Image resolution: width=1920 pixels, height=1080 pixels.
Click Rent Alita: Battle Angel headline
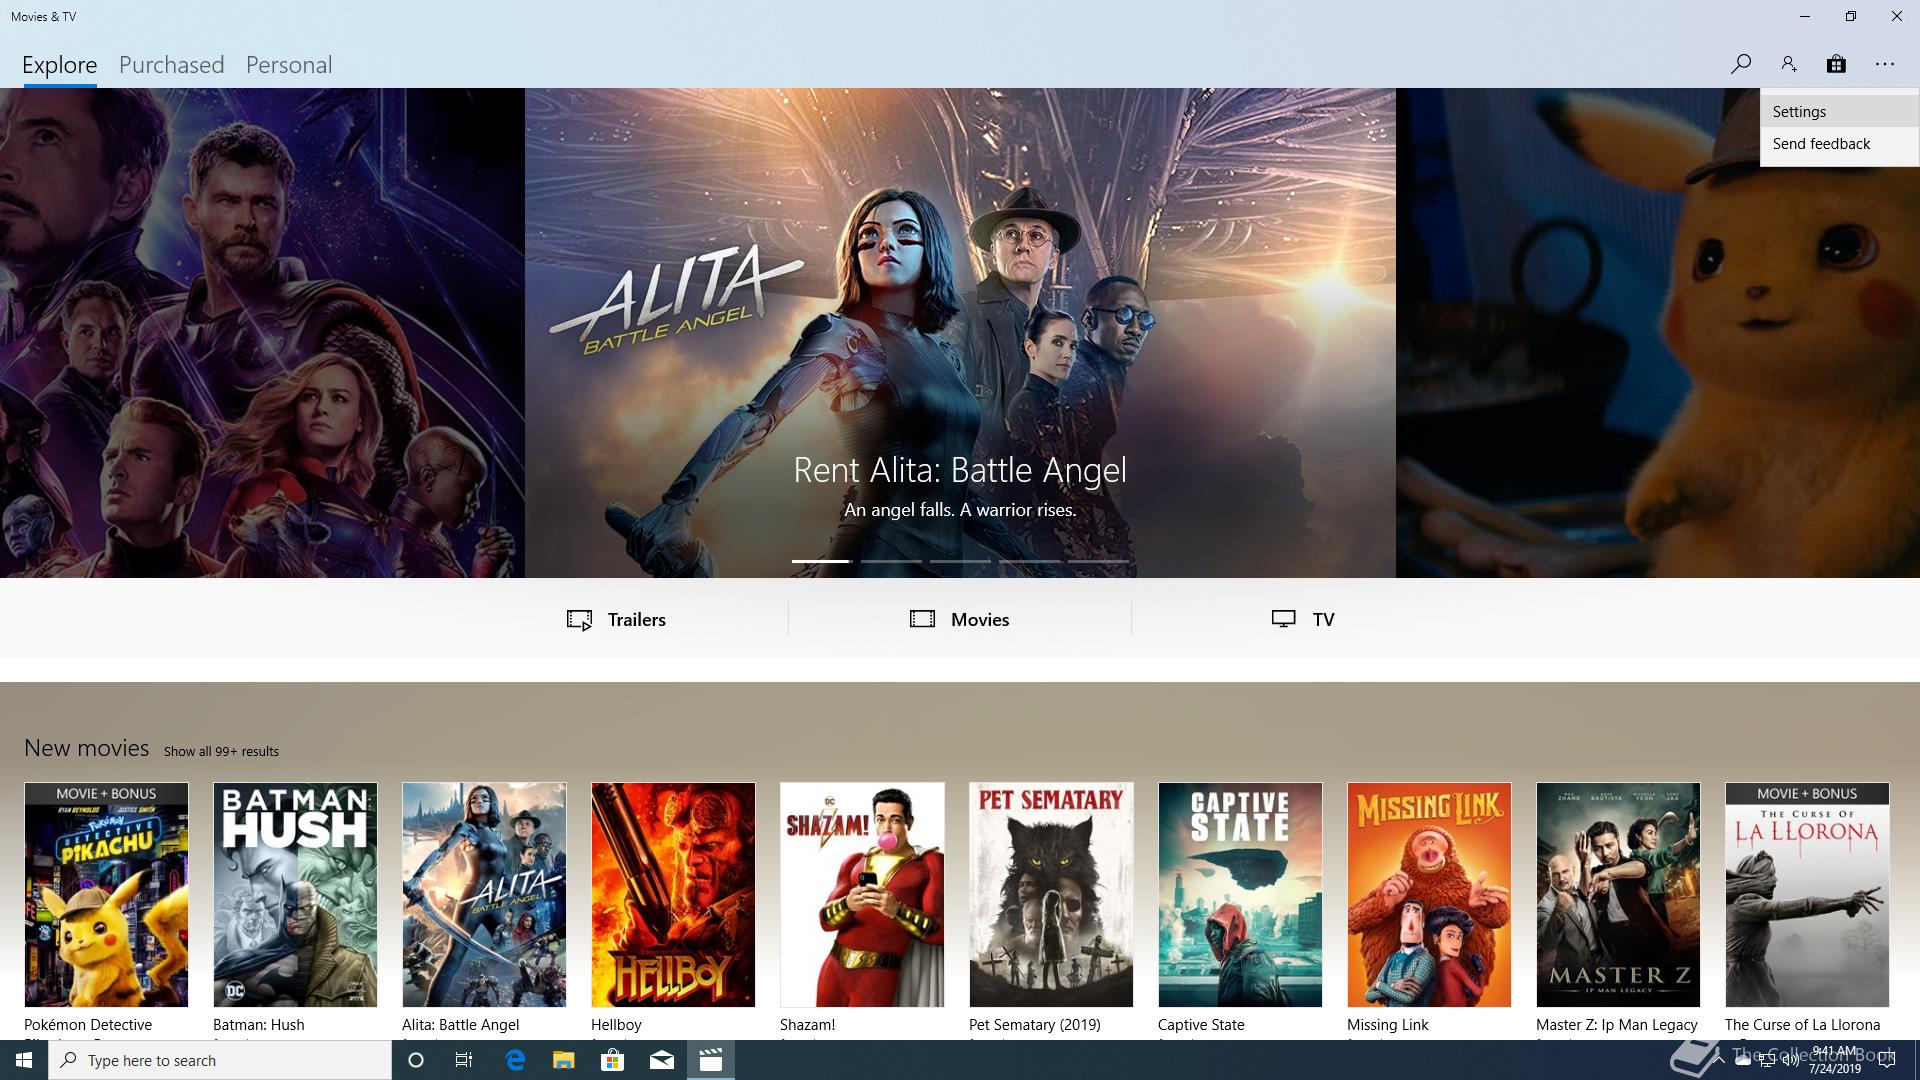(960, 470)
